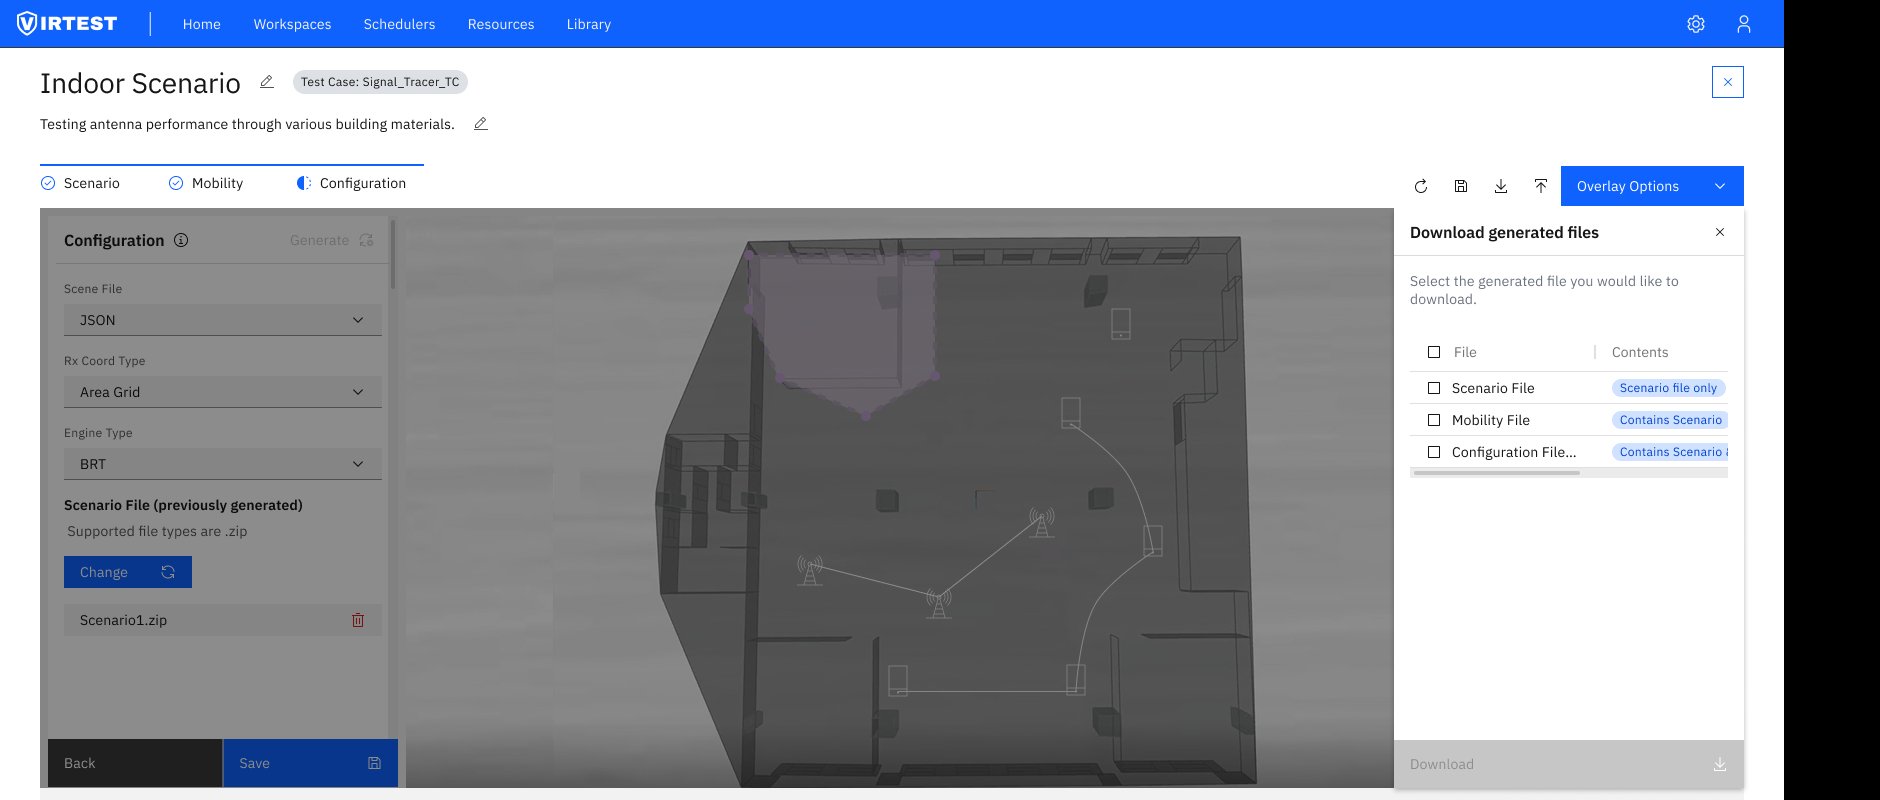Click the refresh icon in toolbar
The width and height of the screenshot is (1880, 800).
point(1421,186)
